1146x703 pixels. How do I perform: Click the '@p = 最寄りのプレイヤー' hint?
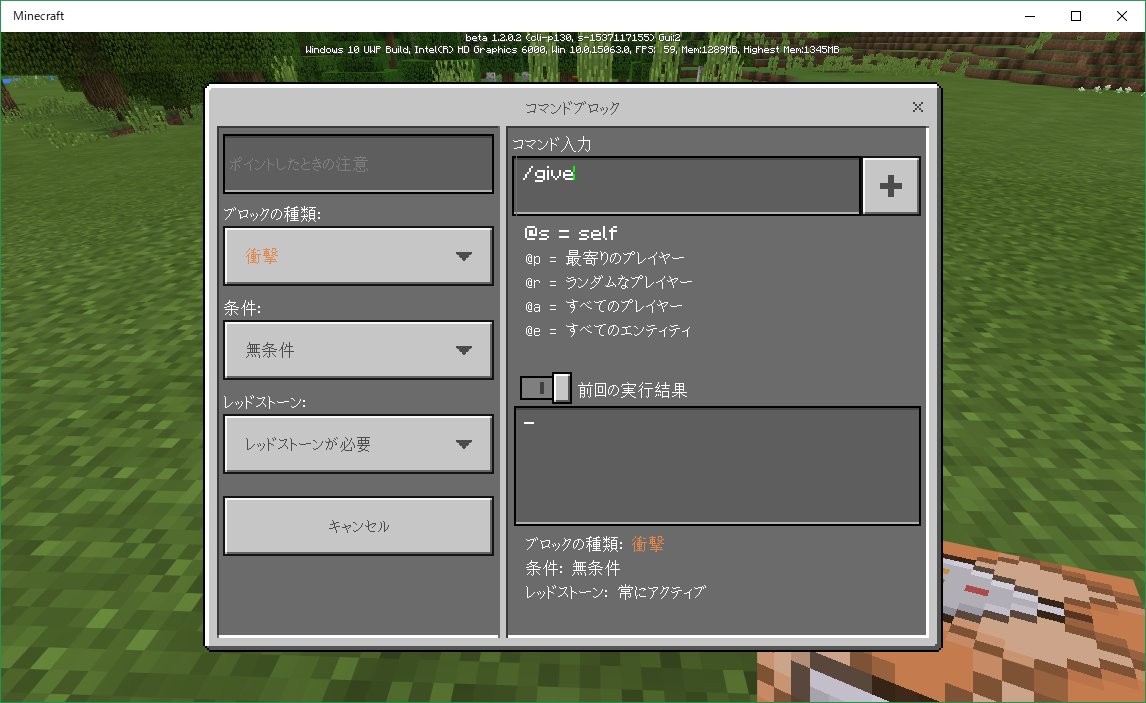tap(604, 258)
